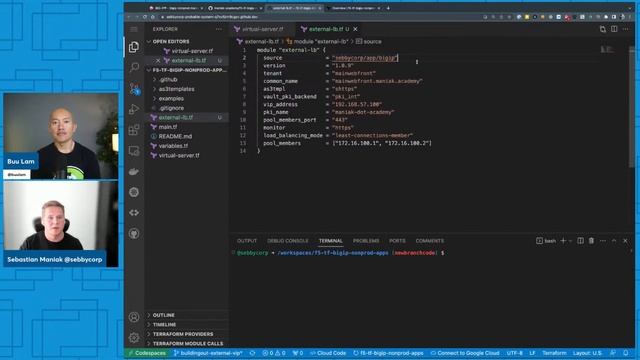This screenshot has width=640, height=360.
Task: Close the terminal panel
Action: [625, 241]
